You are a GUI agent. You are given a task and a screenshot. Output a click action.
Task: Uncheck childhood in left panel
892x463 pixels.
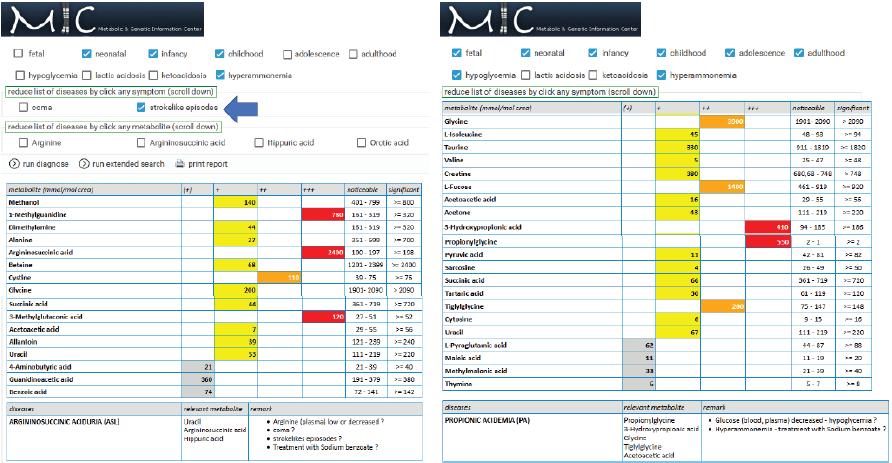pyautogui.click(x=220, y=53)
